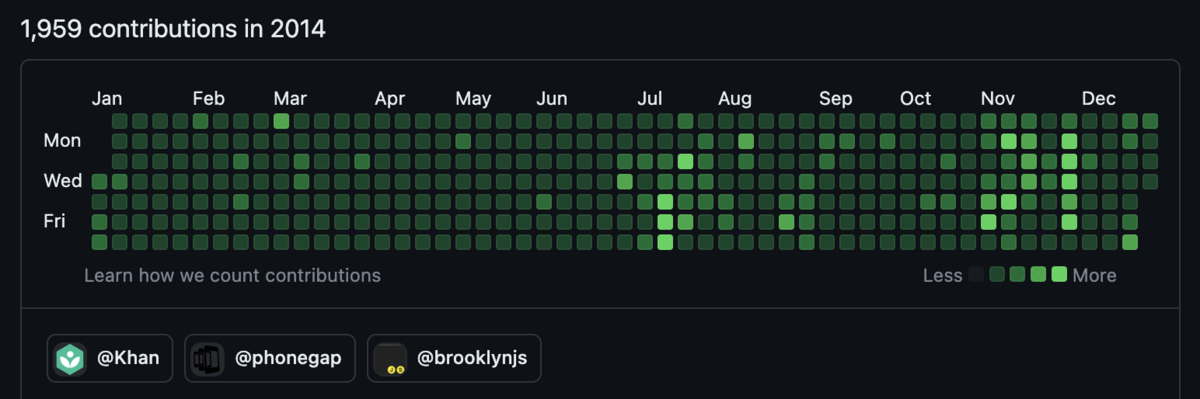
Task: Click the brooklynjs organization avatar icon
Action: pyautogui.click(x=390, y=358)
